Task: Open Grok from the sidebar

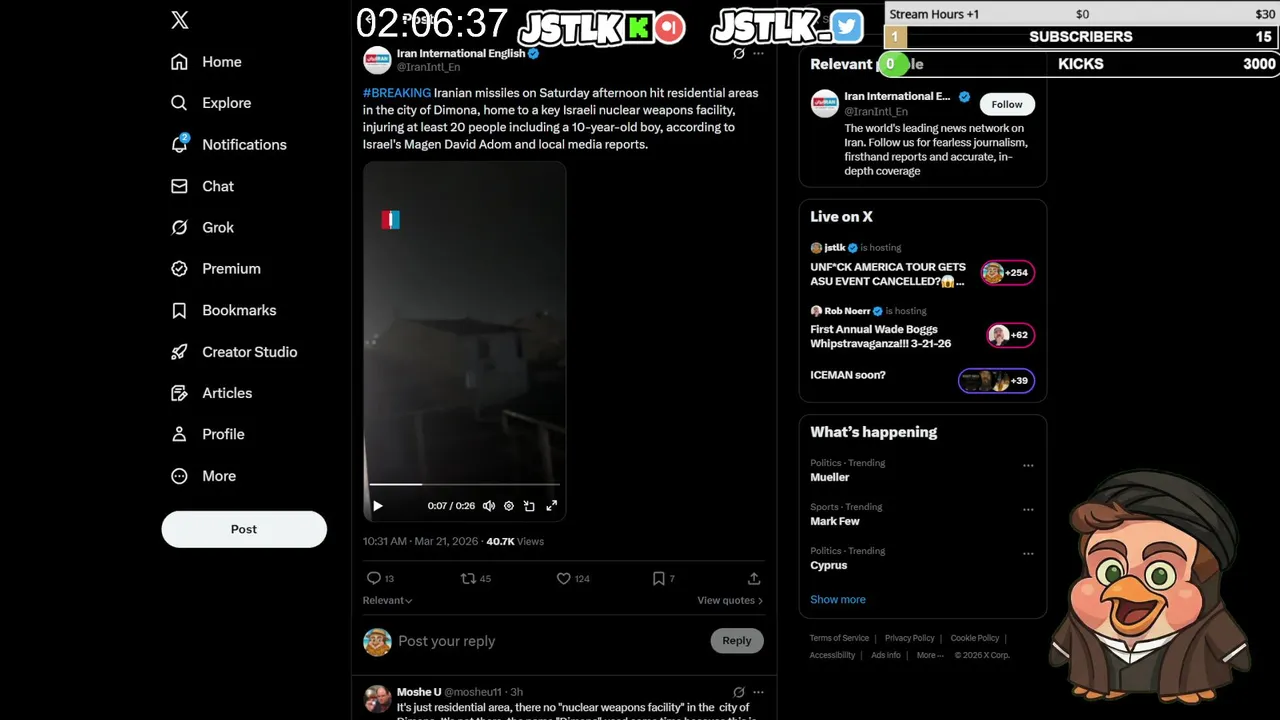Action: coord(203,228)
